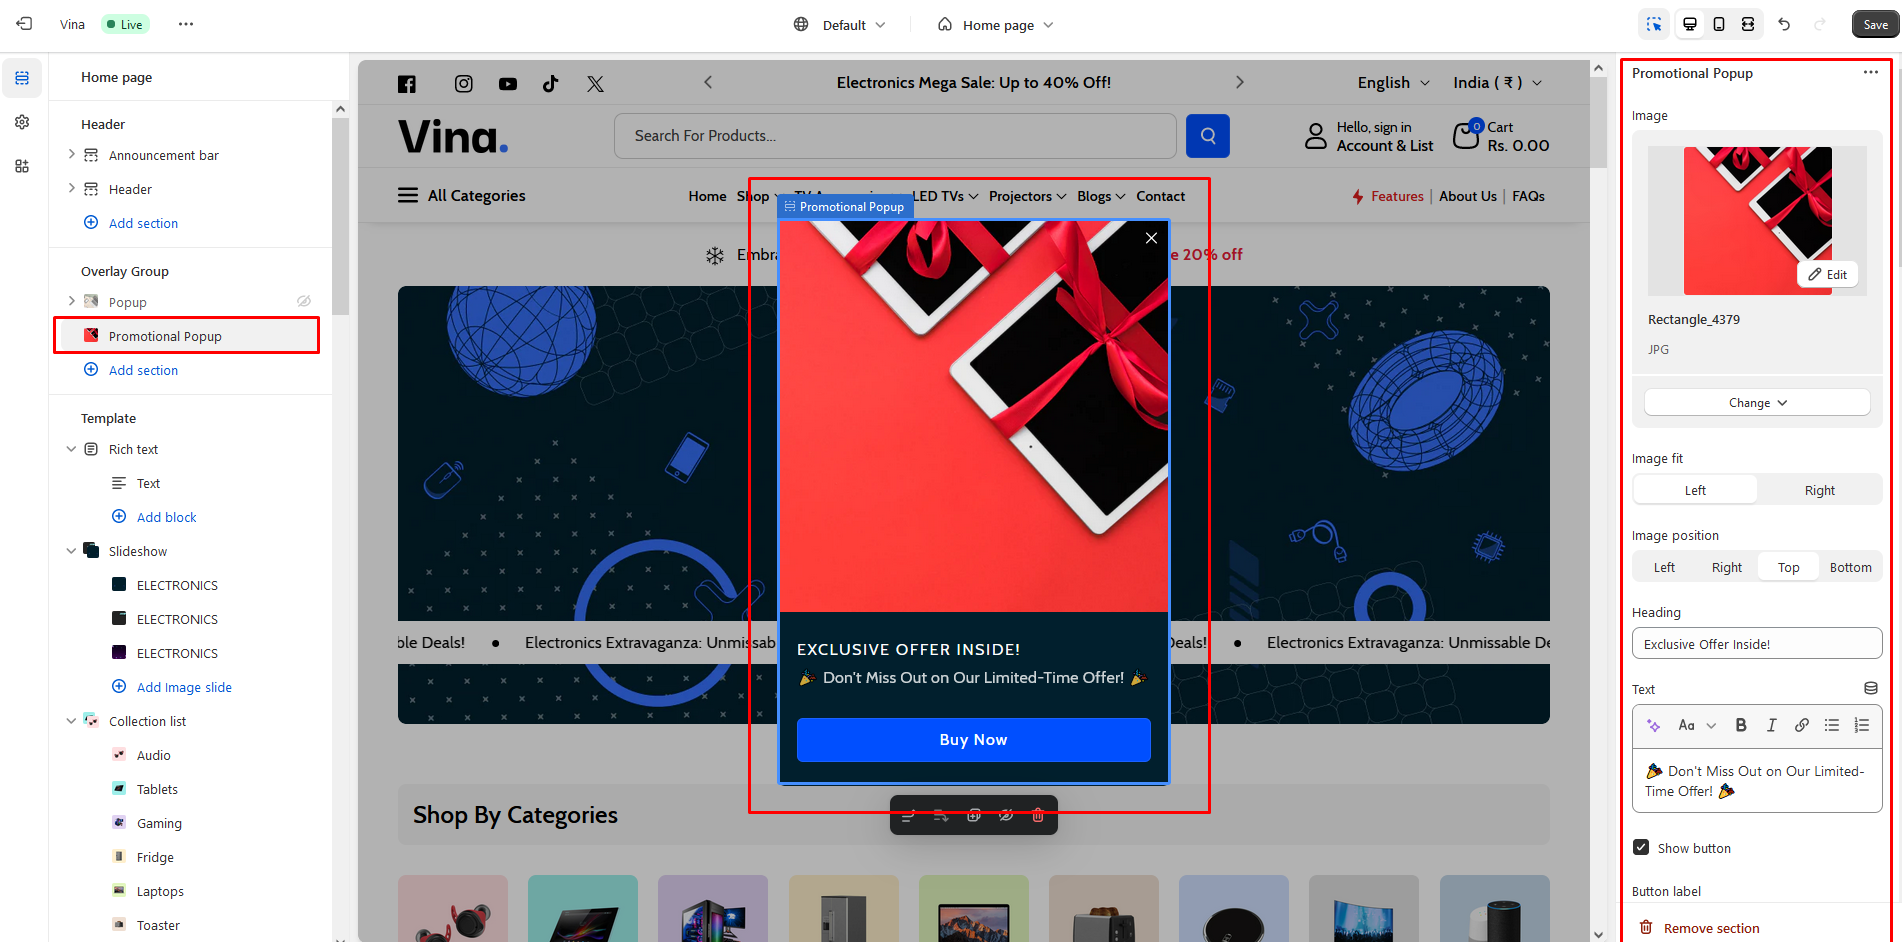Image resolution: width=1902 pixels, height=942 pixels.
Task: Click the Undo arrow in top toolbar
Action: coord(1784,24)
